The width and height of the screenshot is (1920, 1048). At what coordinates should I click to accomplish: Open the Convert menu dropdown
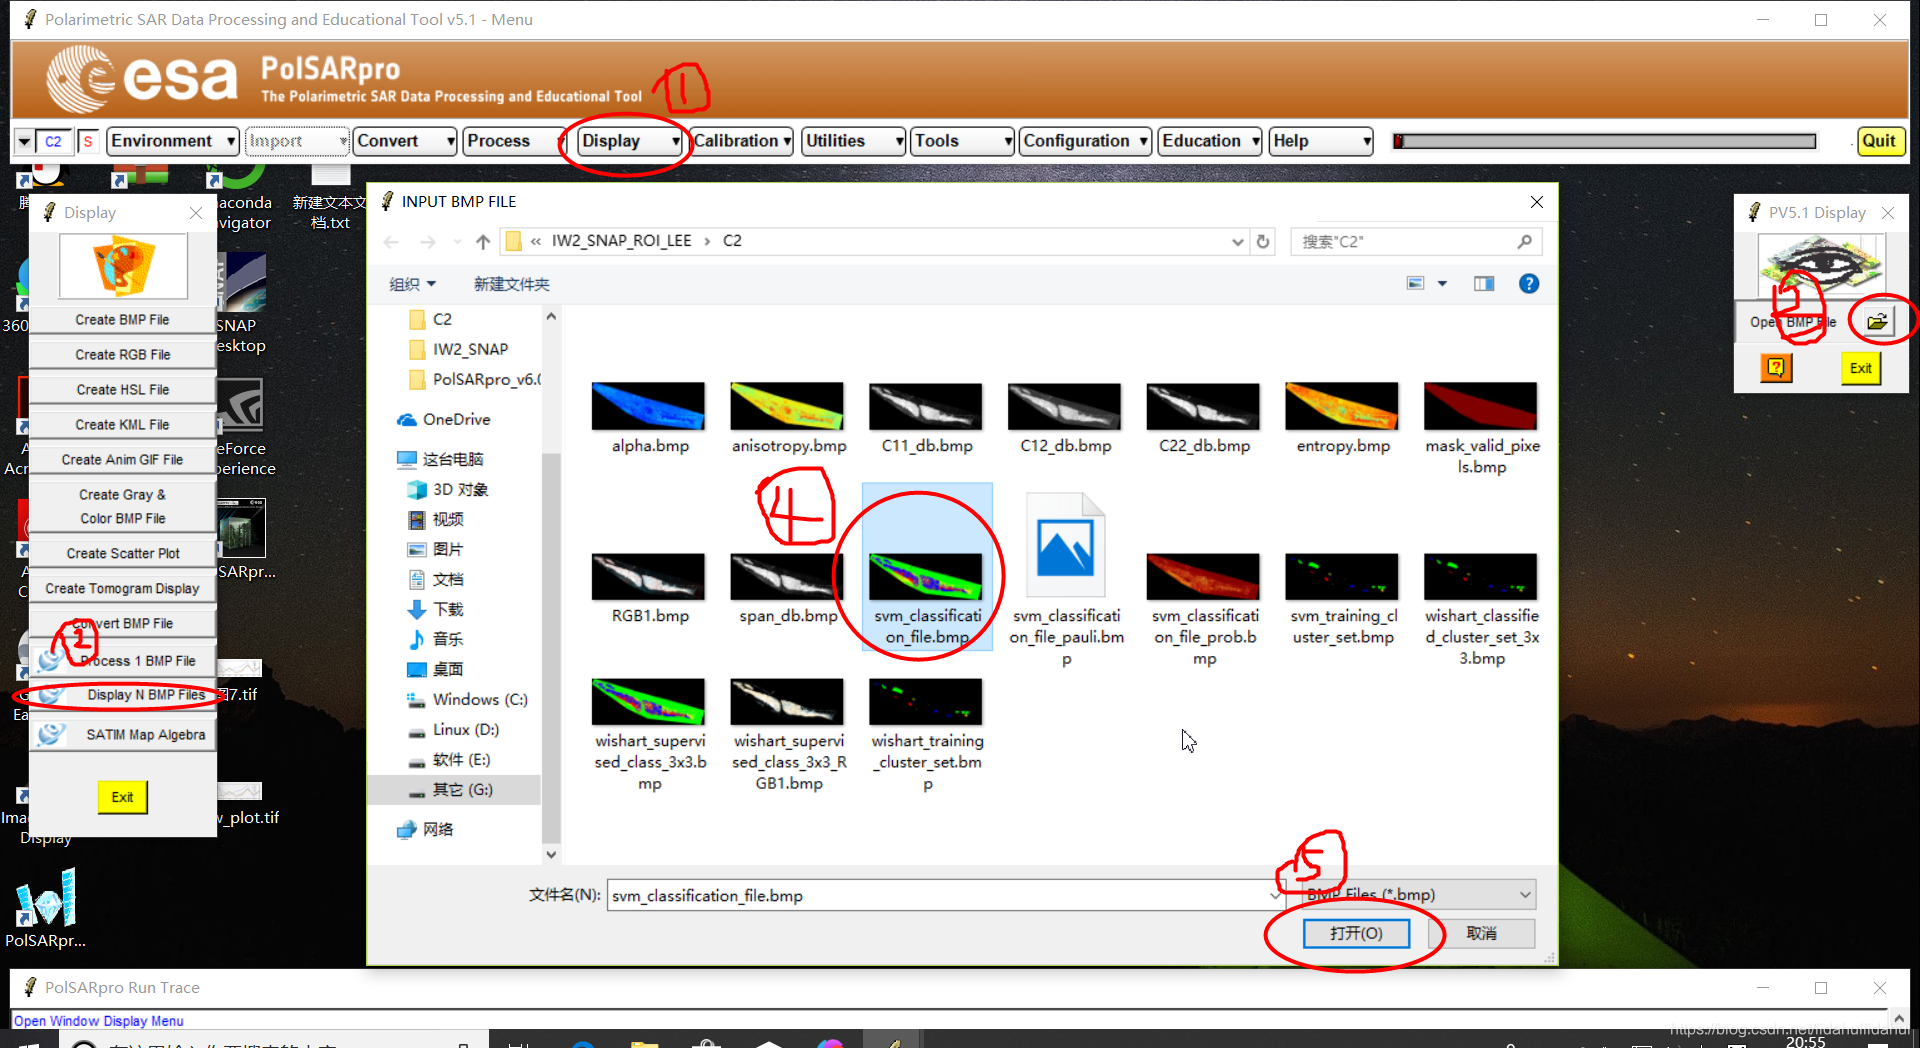click(x=405, y=141)
